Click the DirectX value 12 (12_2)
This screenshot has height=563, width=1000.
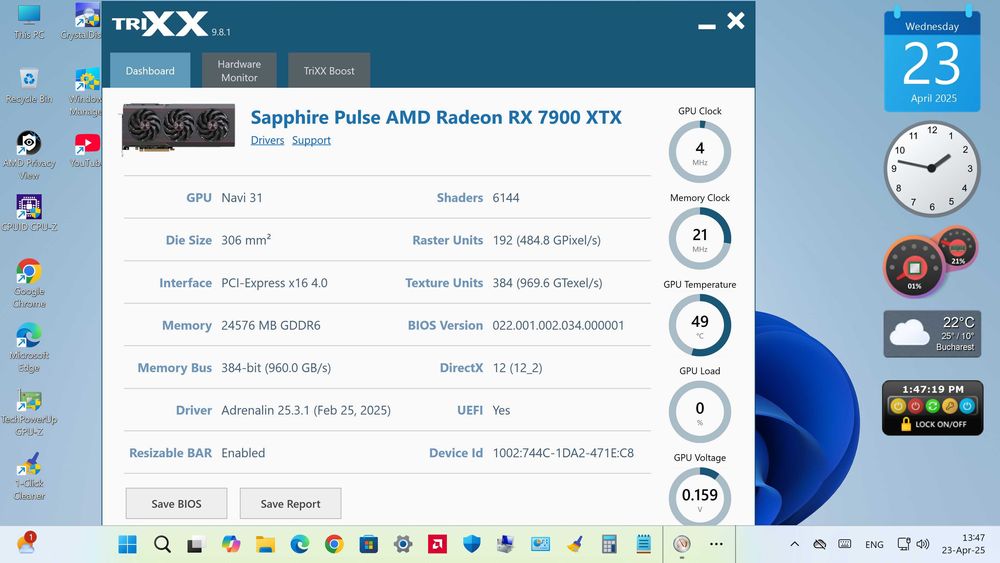click(517, 368)
